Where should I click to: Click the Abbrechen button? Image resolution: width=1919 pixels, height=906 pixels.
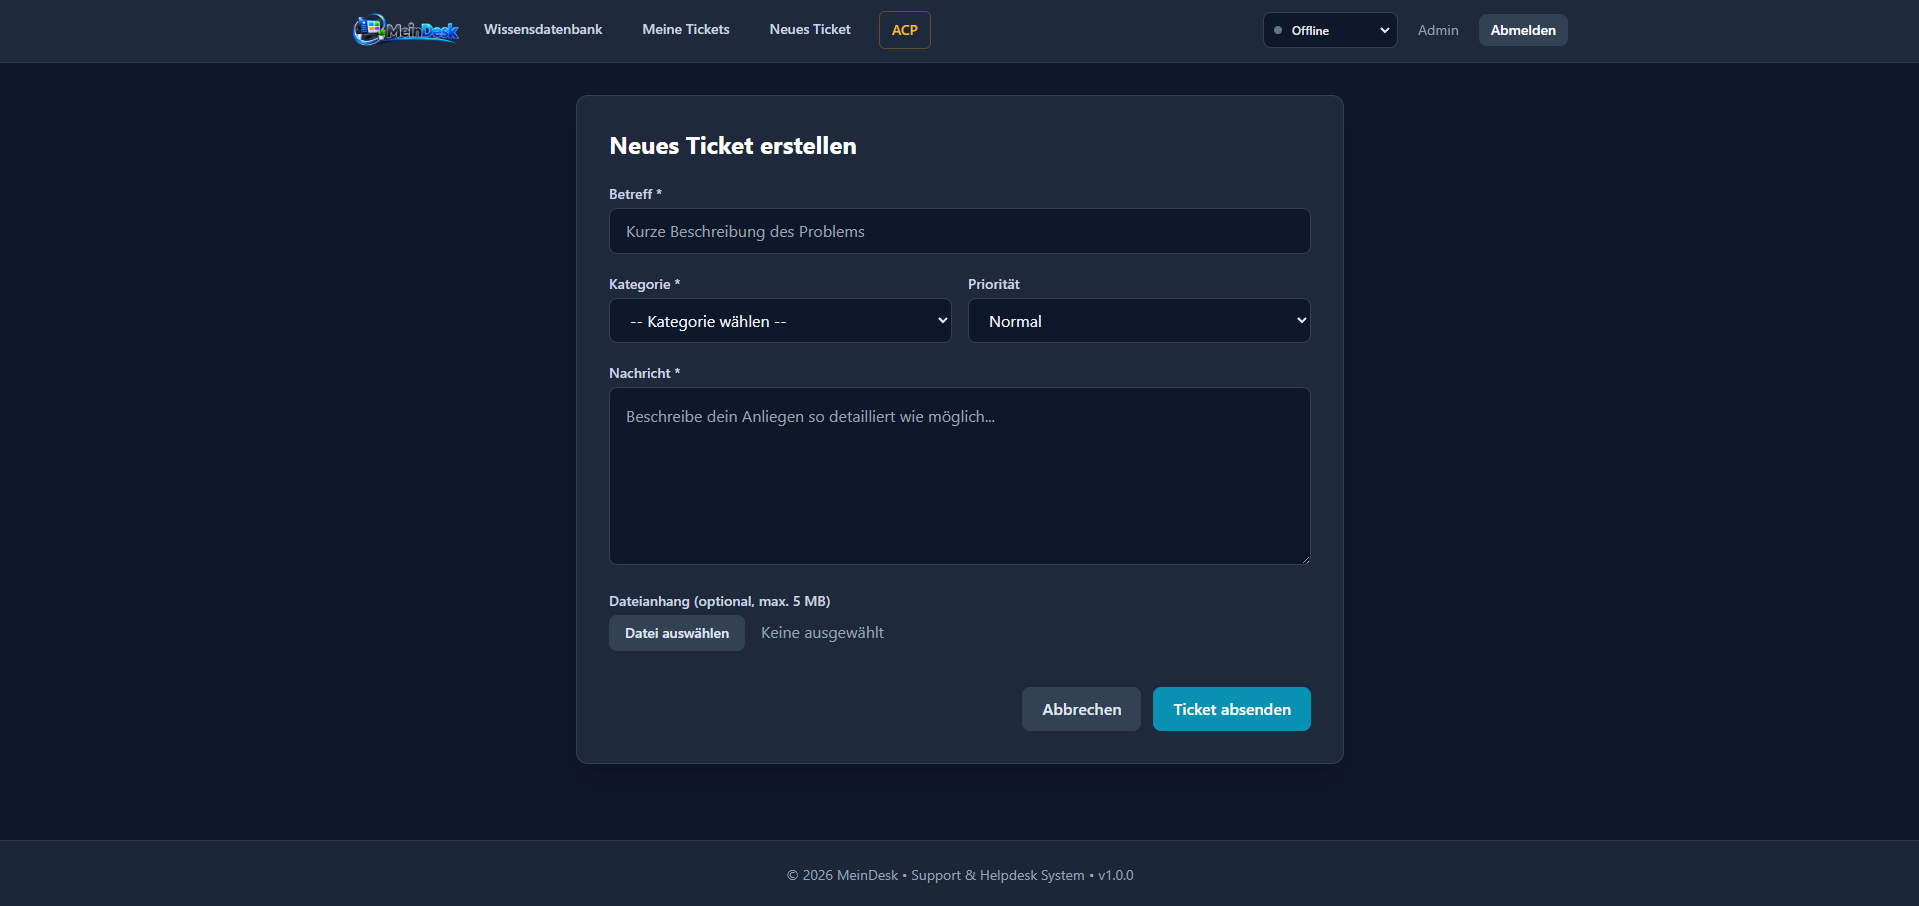pyautogui.click(x=1081, y=709)
